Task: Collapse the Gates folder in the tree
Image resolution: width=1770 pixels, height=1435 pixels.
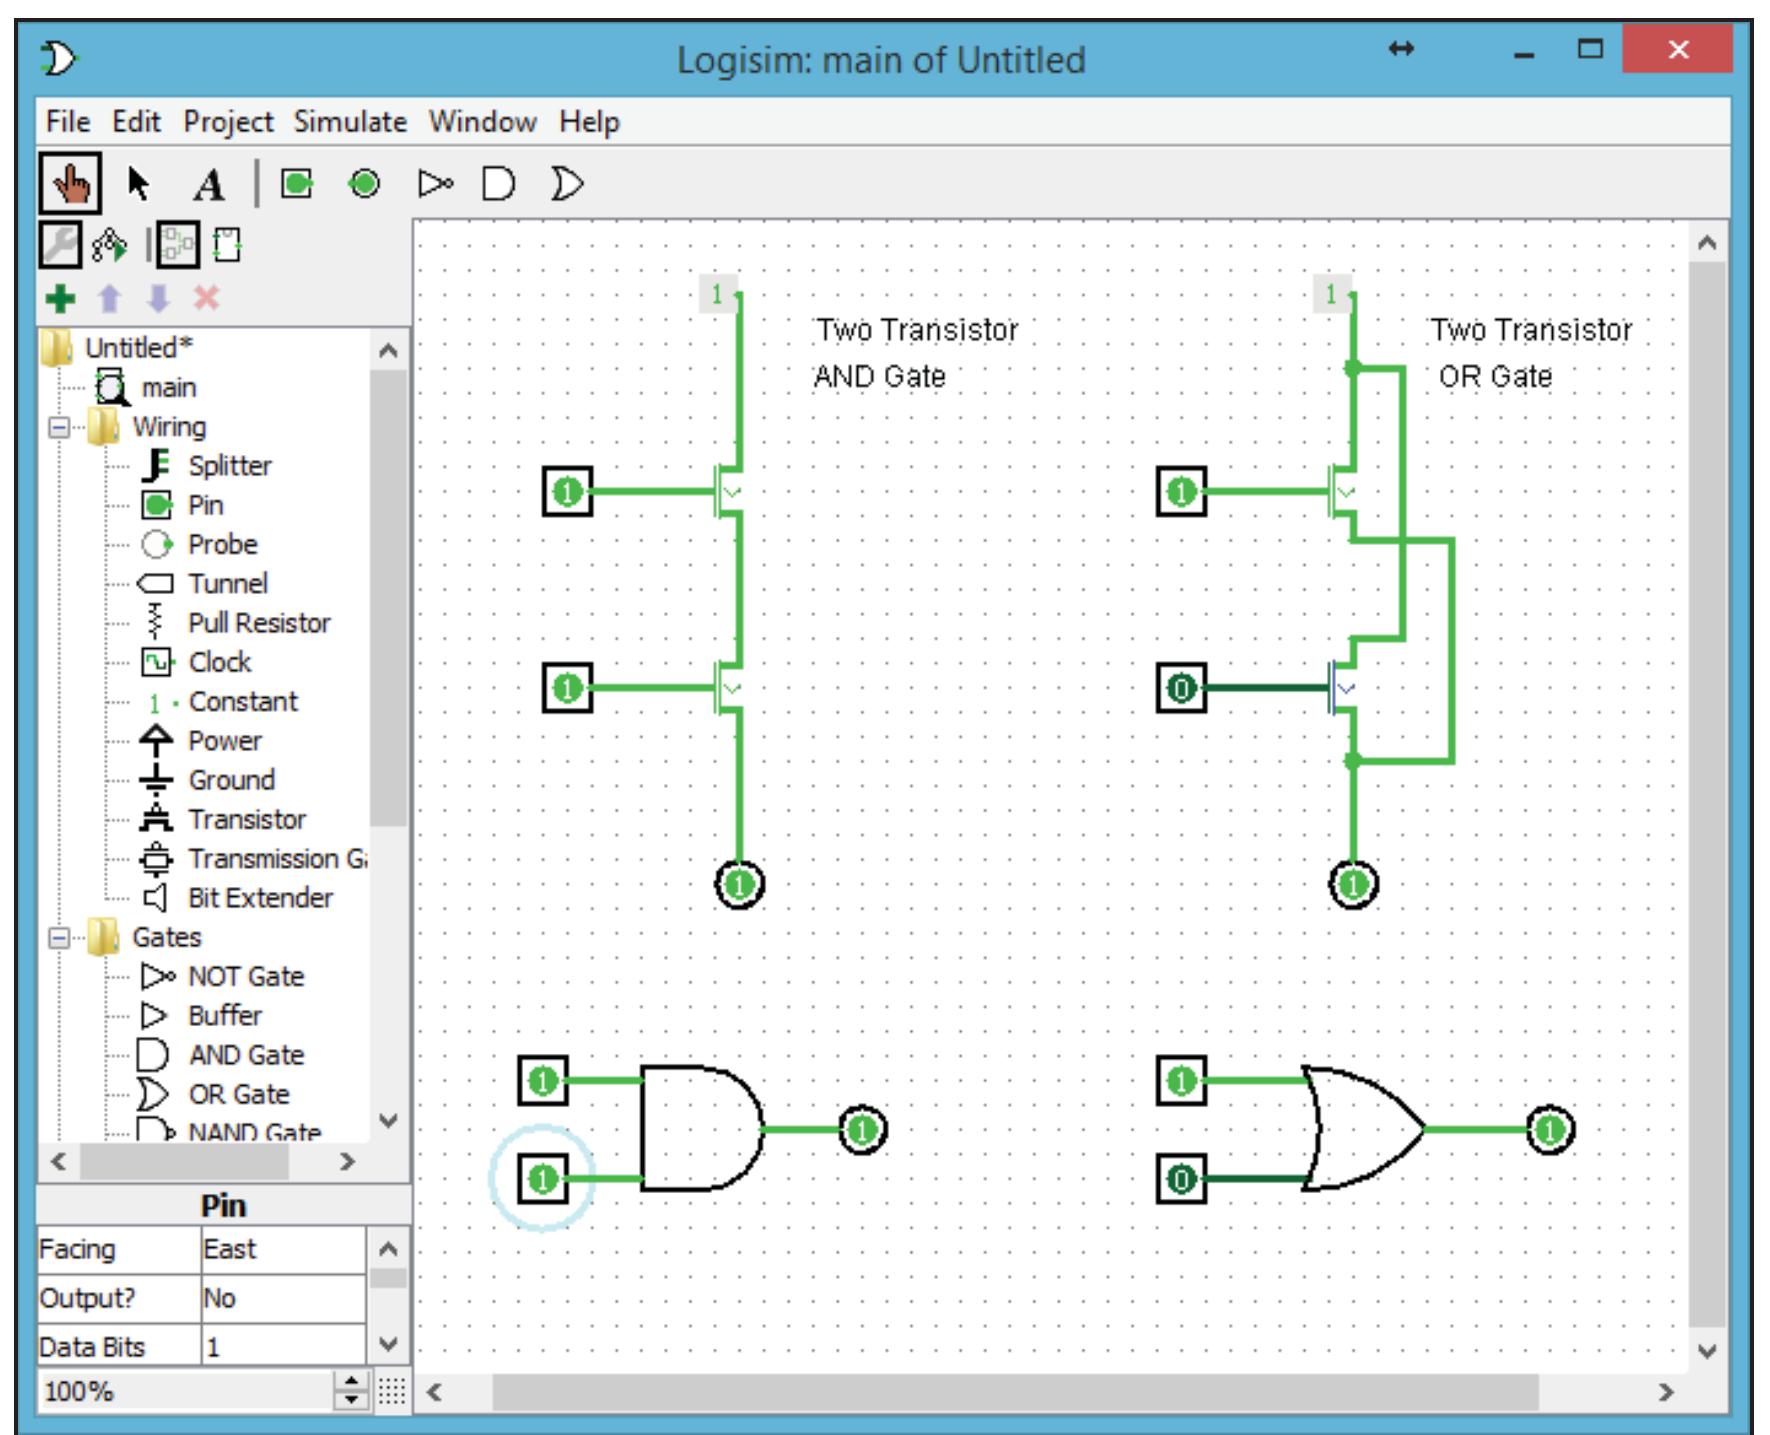Action: [57, 937]
